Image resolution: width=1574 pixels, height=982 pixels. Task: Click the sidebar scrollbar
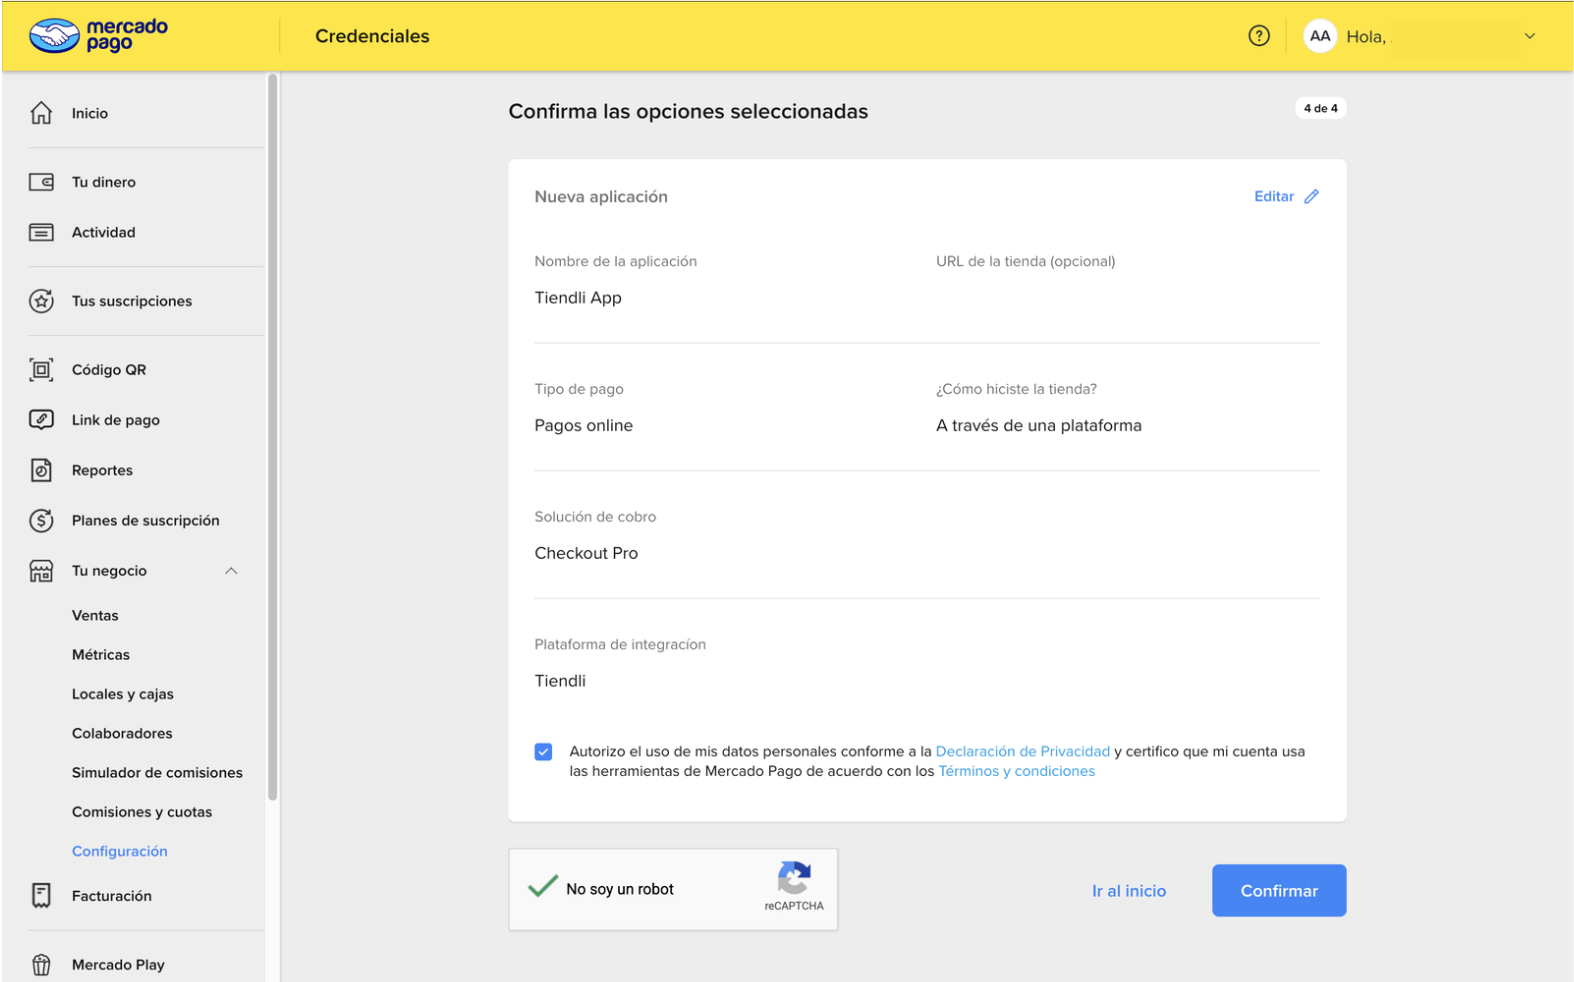[x=272, y=437]
